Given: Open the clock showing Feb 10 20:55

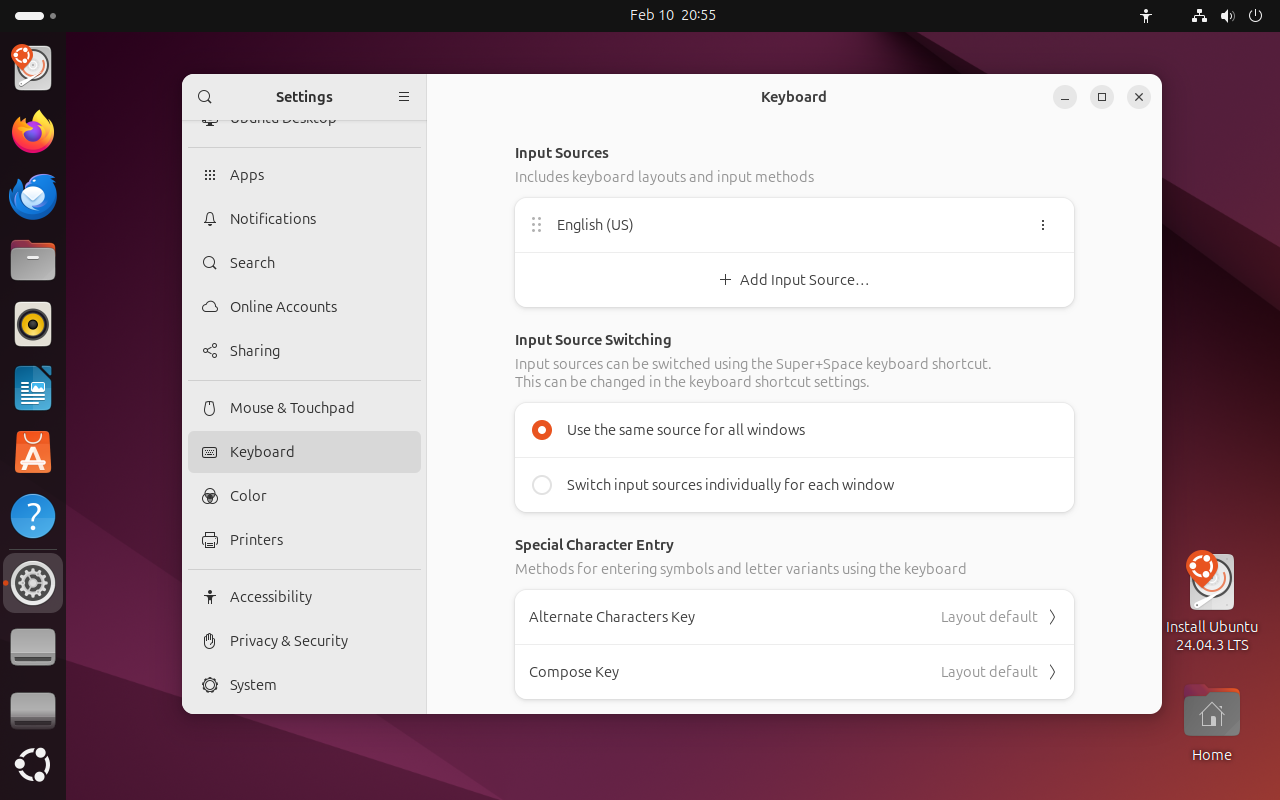Looking at the screenshot, I should [x=672, y=15].
